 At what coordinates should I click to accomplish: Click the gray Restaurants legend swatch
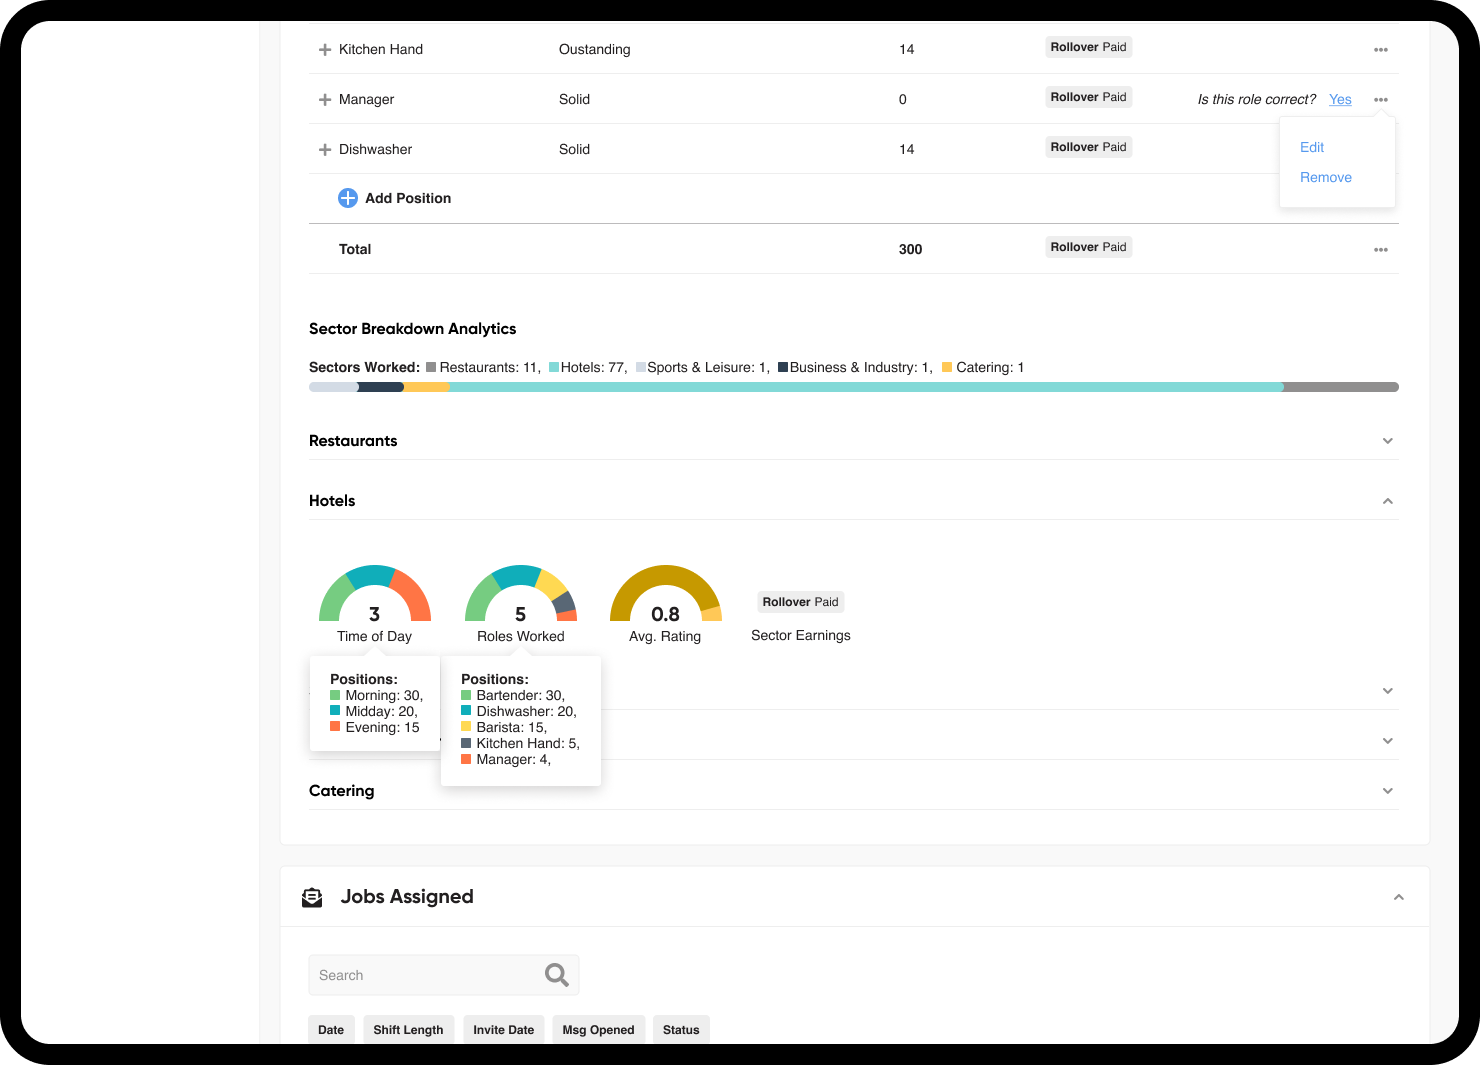(x=431, y=367)
